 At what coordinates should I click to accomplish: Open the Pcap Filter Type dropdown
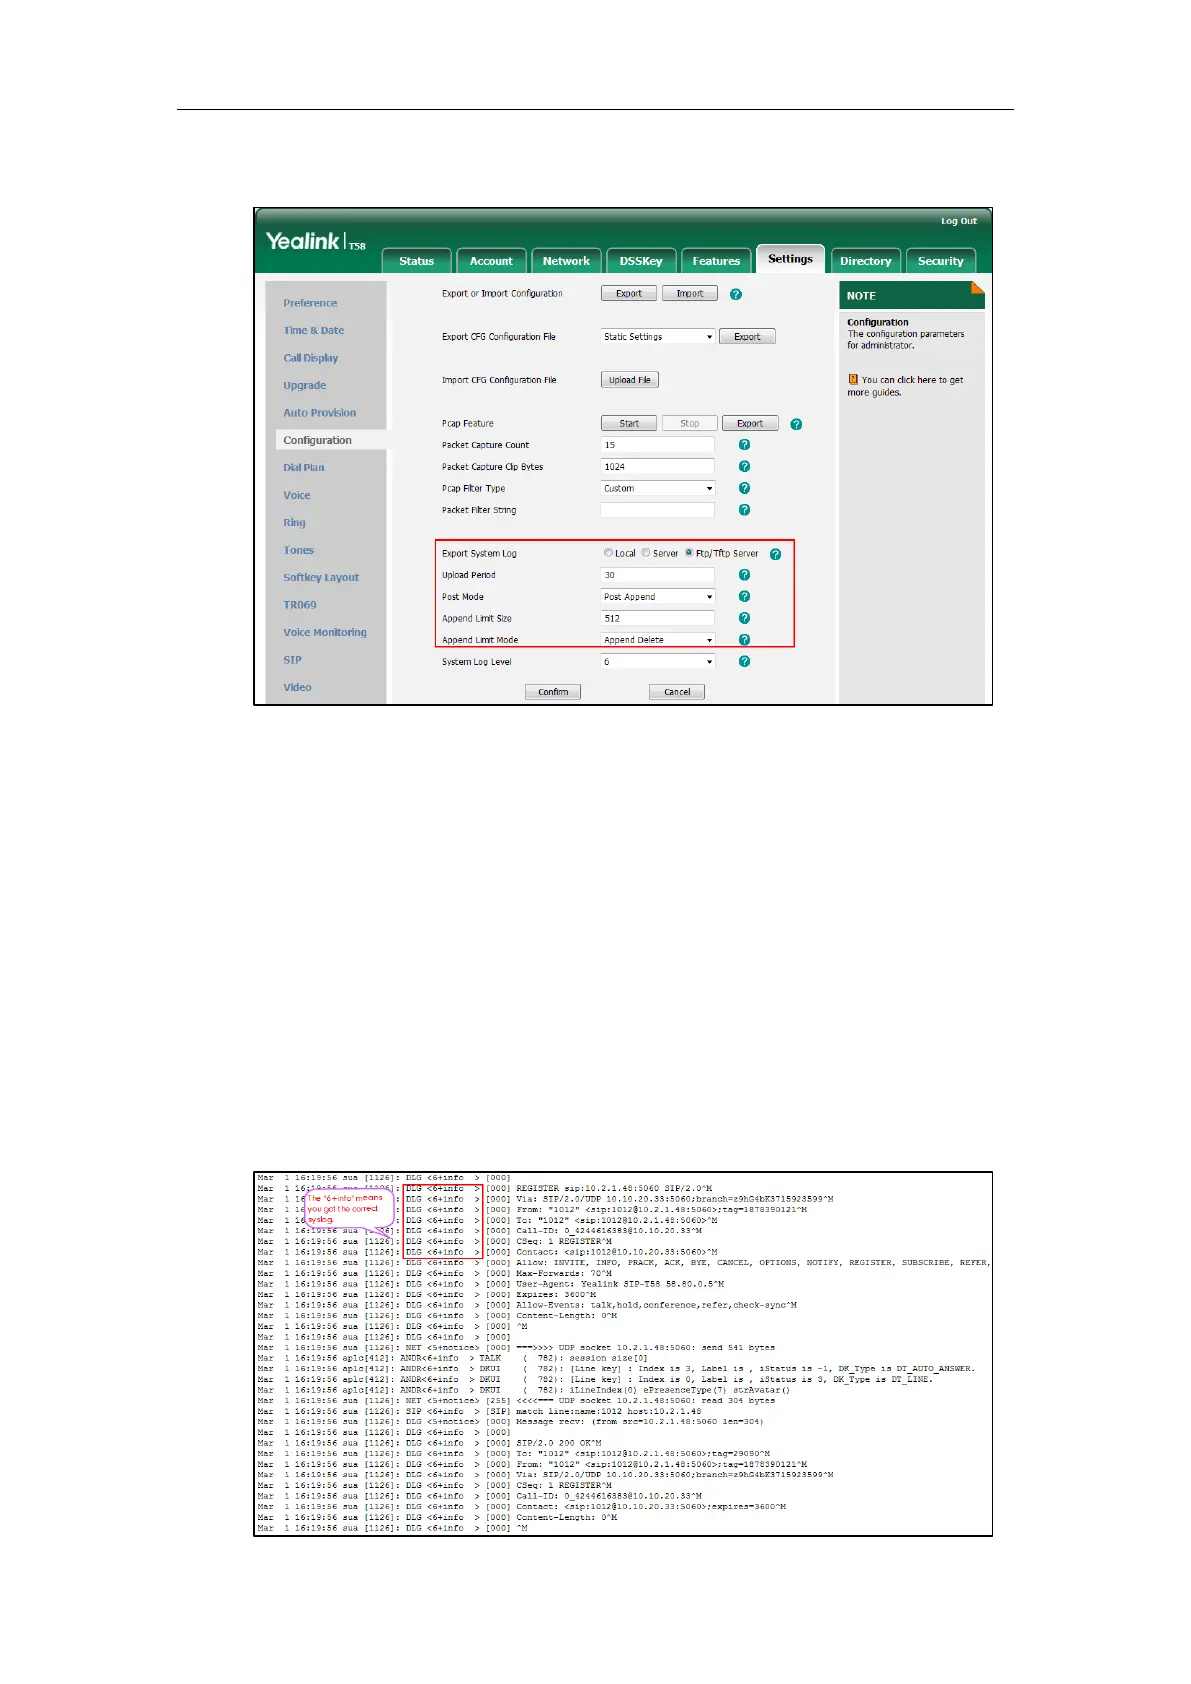[658, 489]
